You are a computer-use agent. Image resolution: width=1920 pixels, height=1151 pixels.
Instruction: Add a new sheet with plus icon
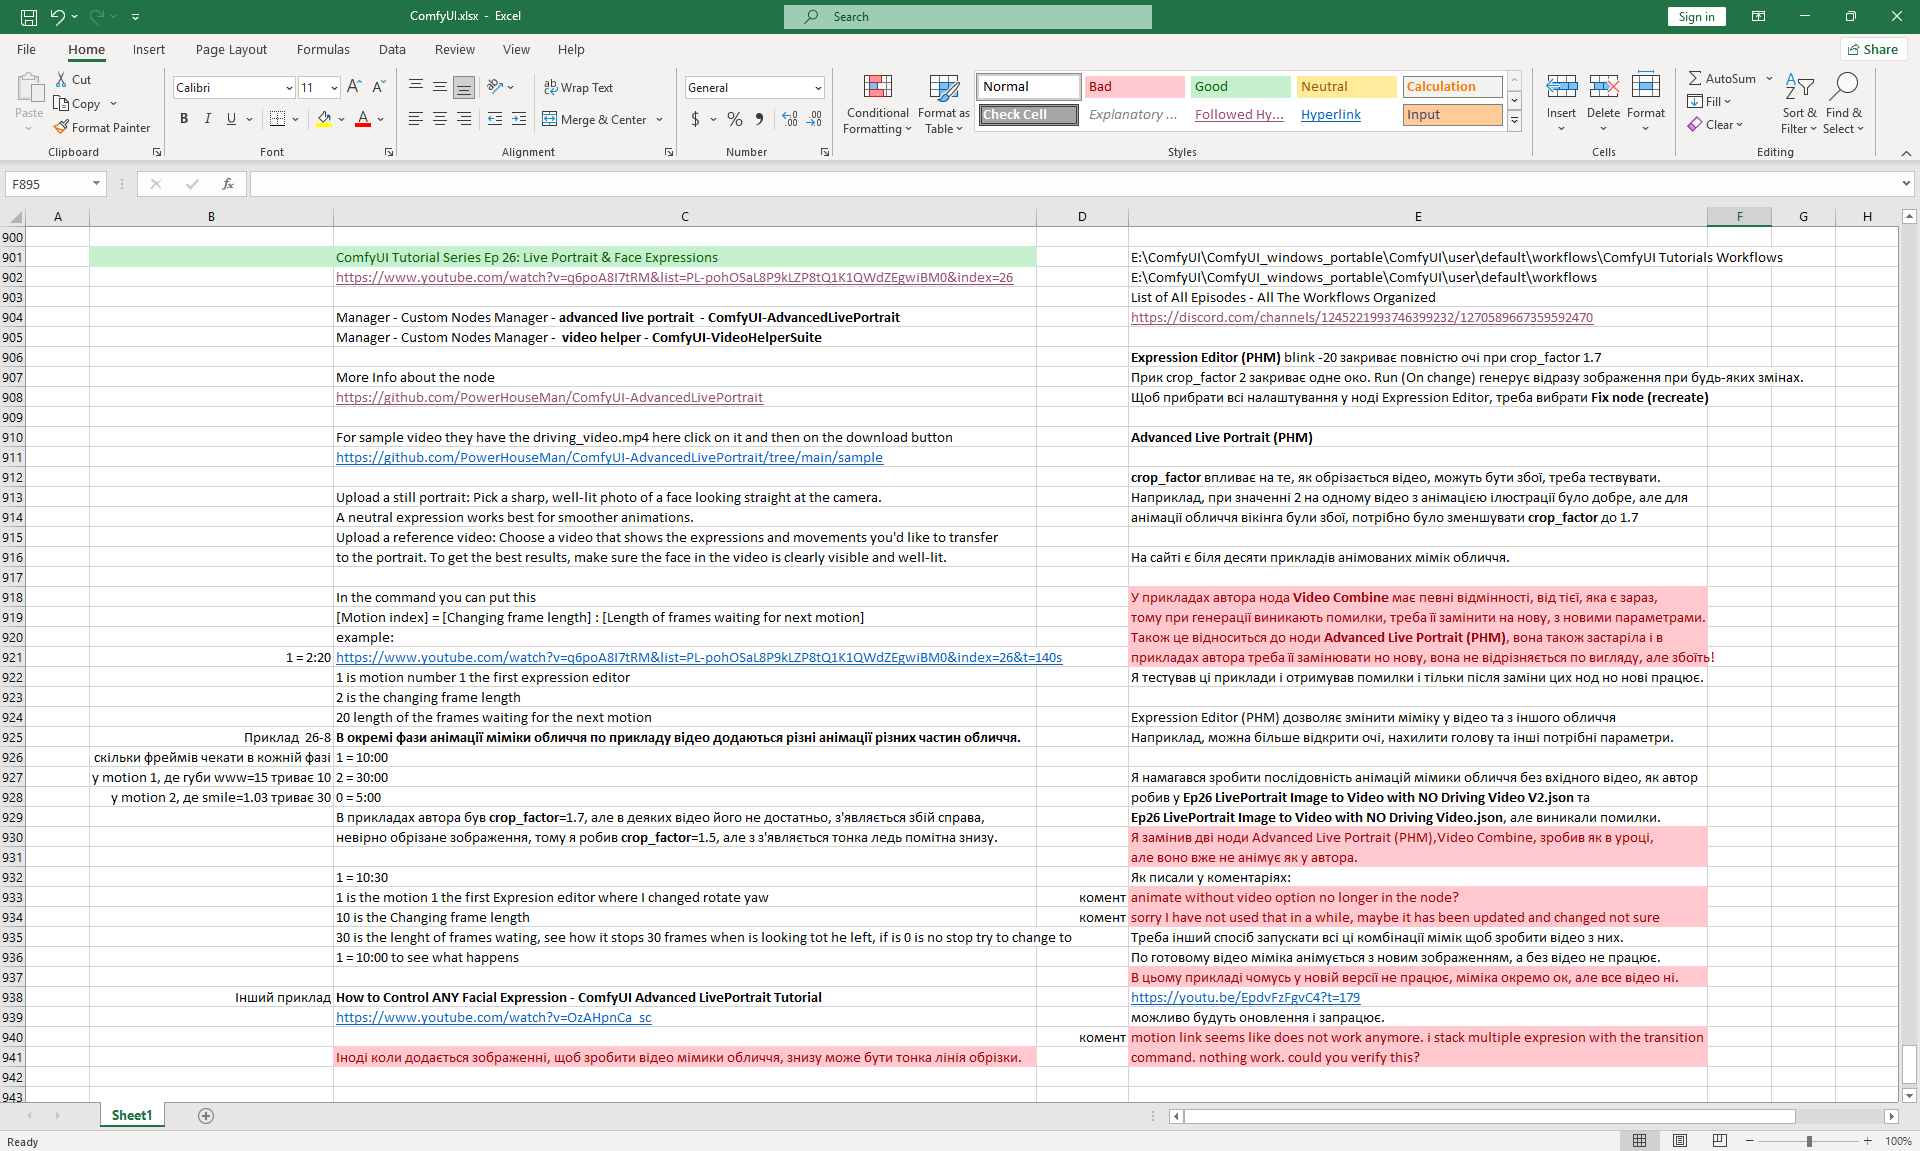(x=206, y=1116)
